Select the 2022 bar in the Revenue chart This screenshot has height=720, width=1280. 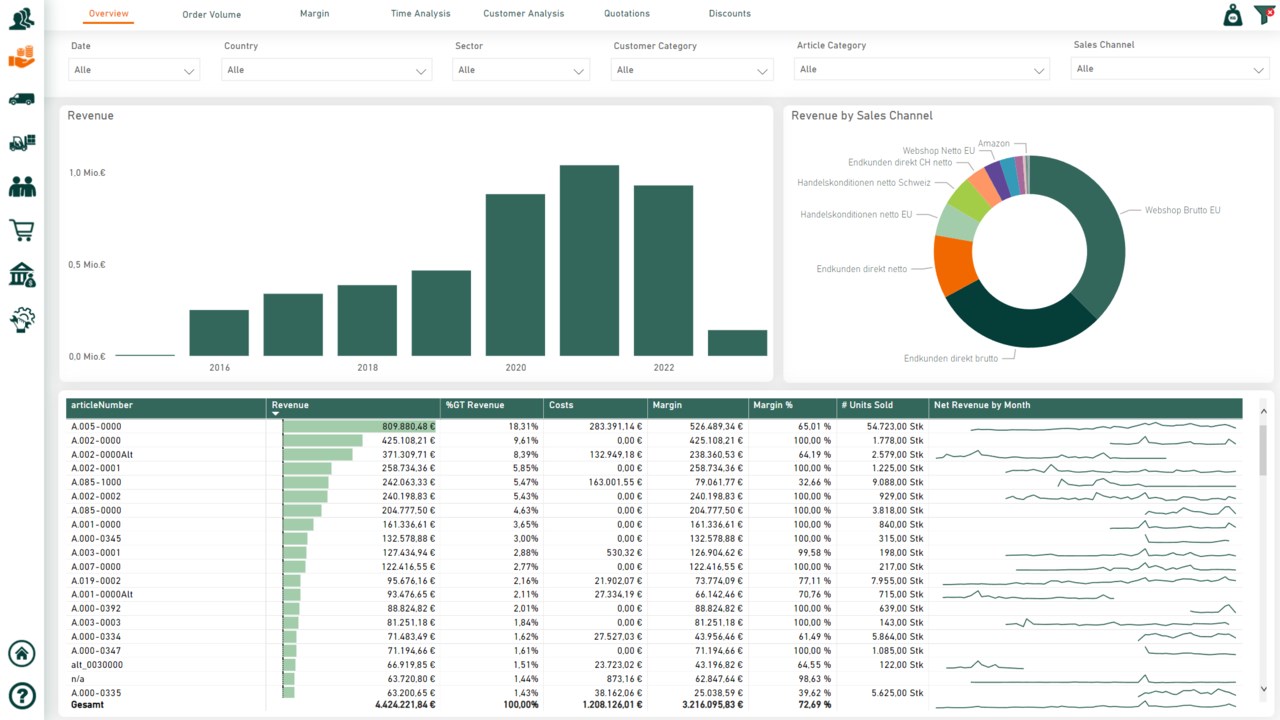(x=663, y=270)
